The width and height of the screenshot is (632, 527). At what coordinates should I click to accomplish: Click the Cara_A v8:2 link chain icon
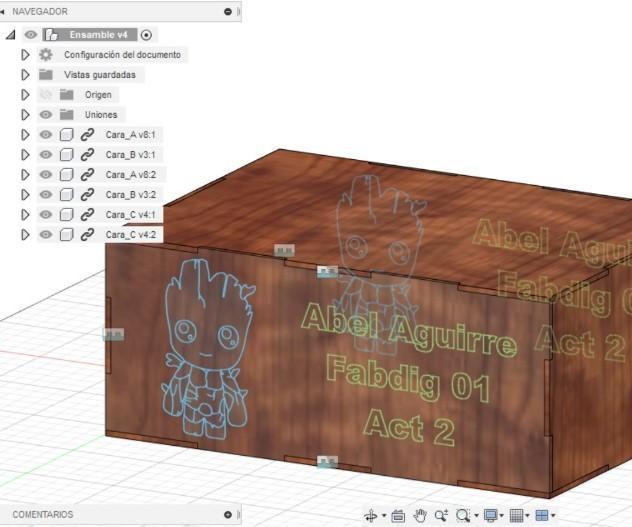tap(87, 175)
